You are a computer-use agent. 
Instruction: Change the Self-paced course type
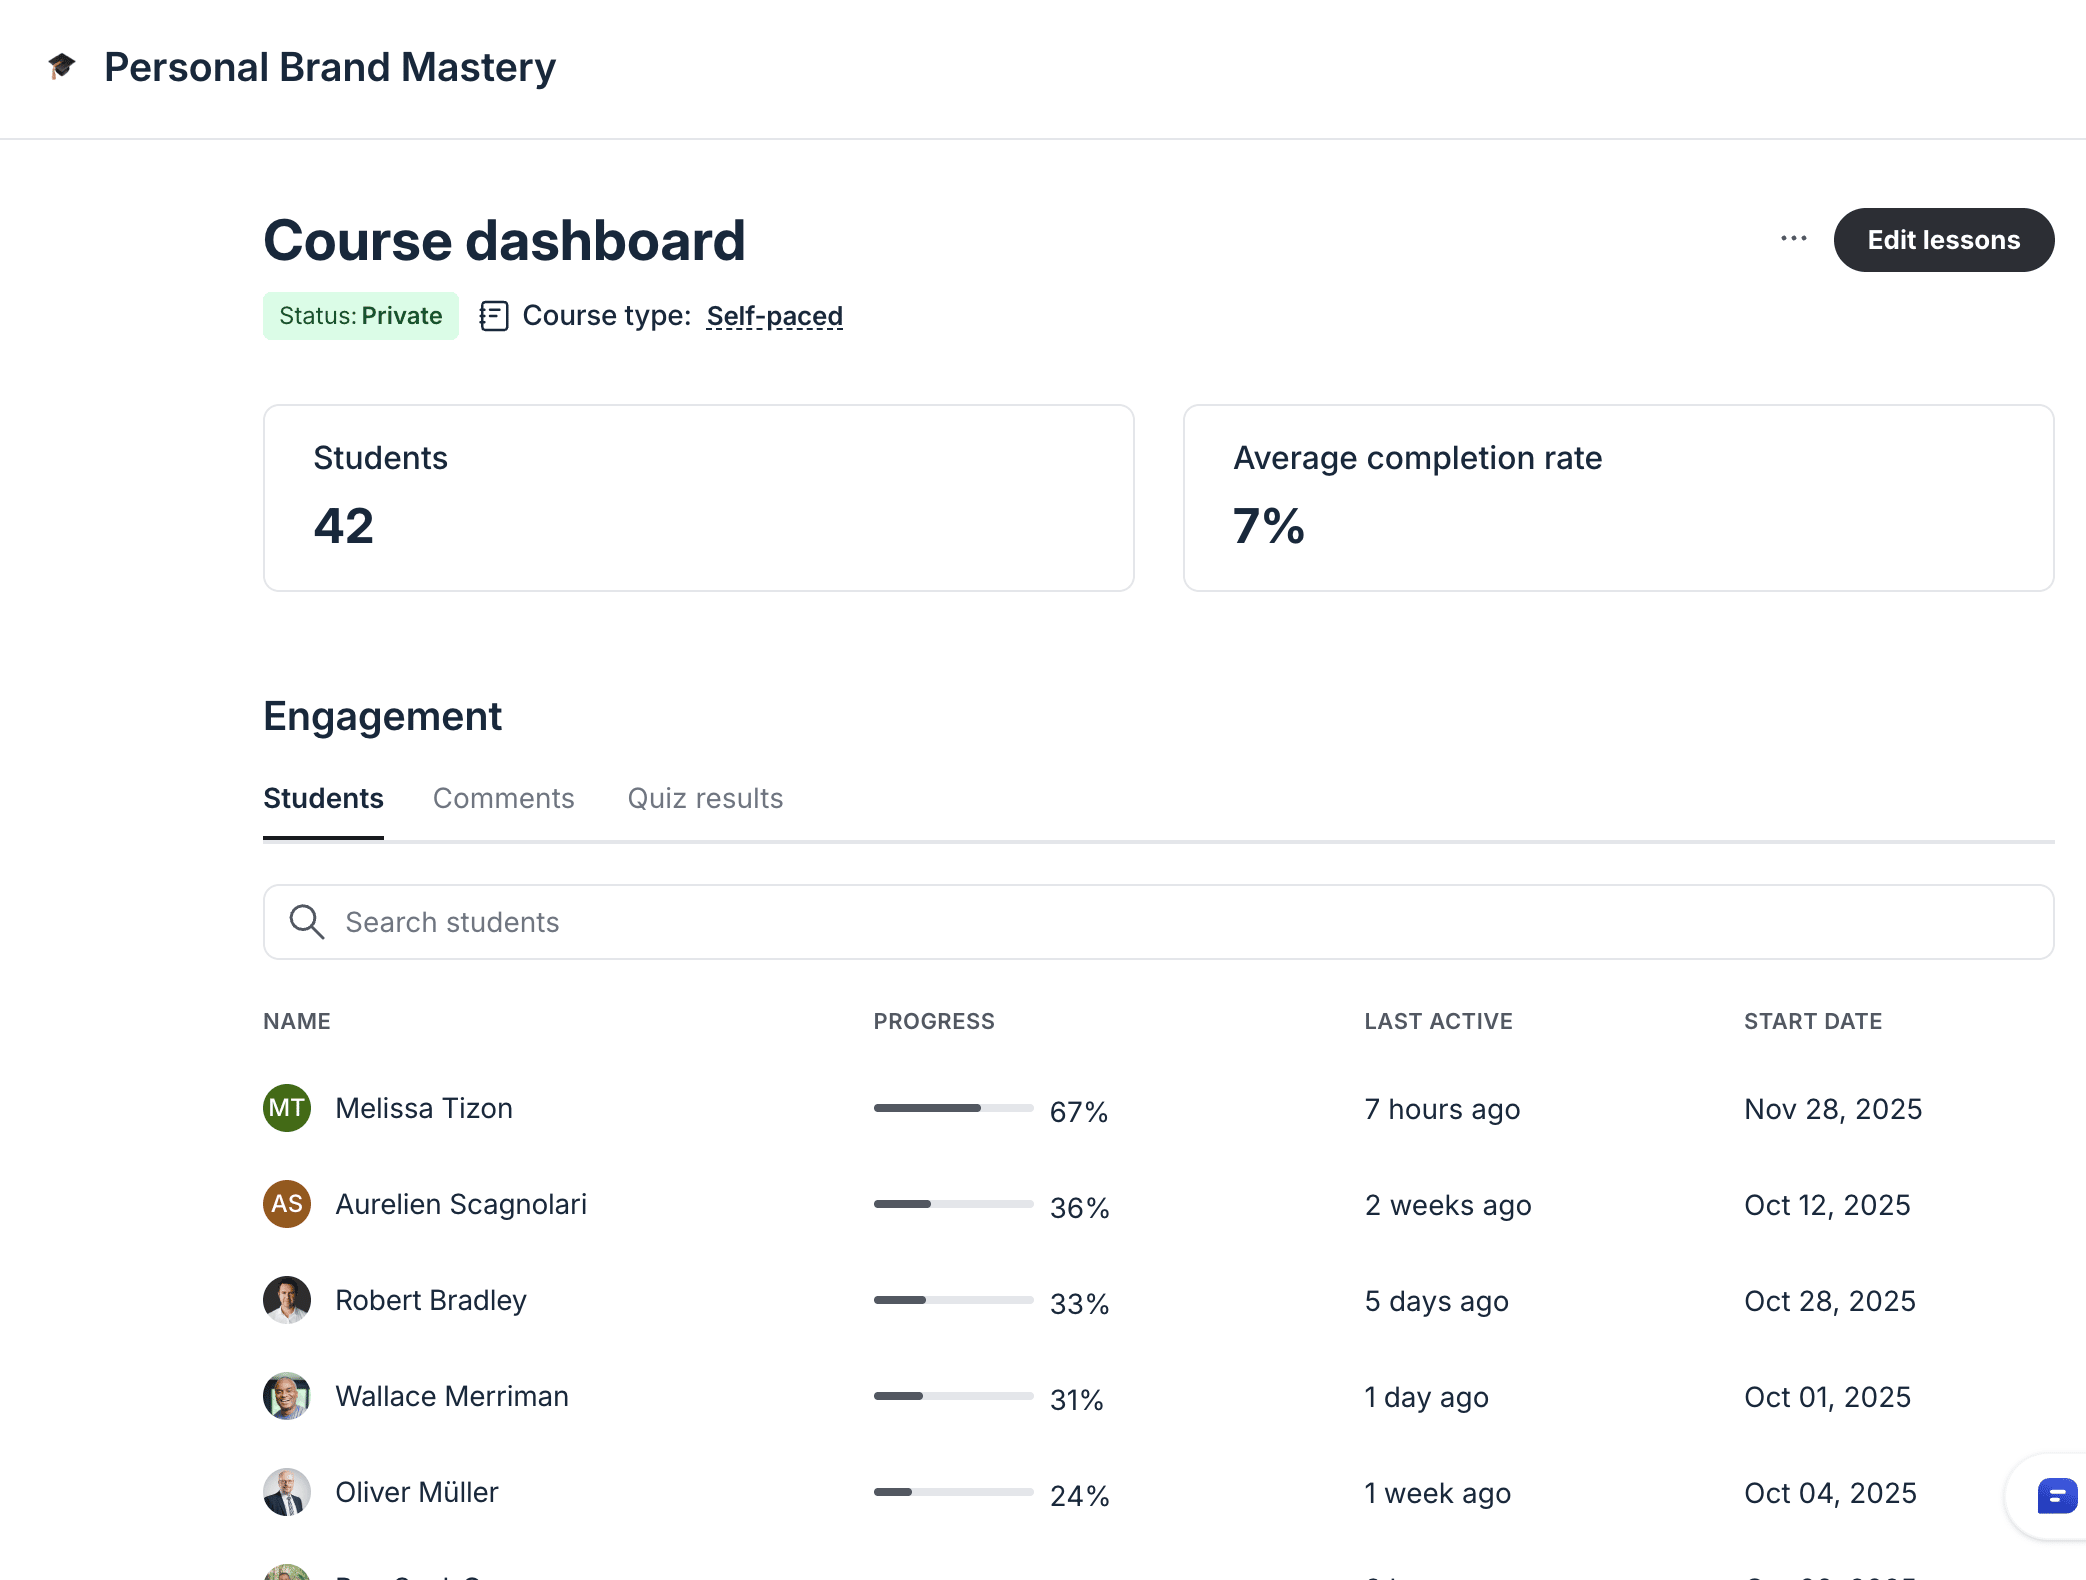coord(774,316)
